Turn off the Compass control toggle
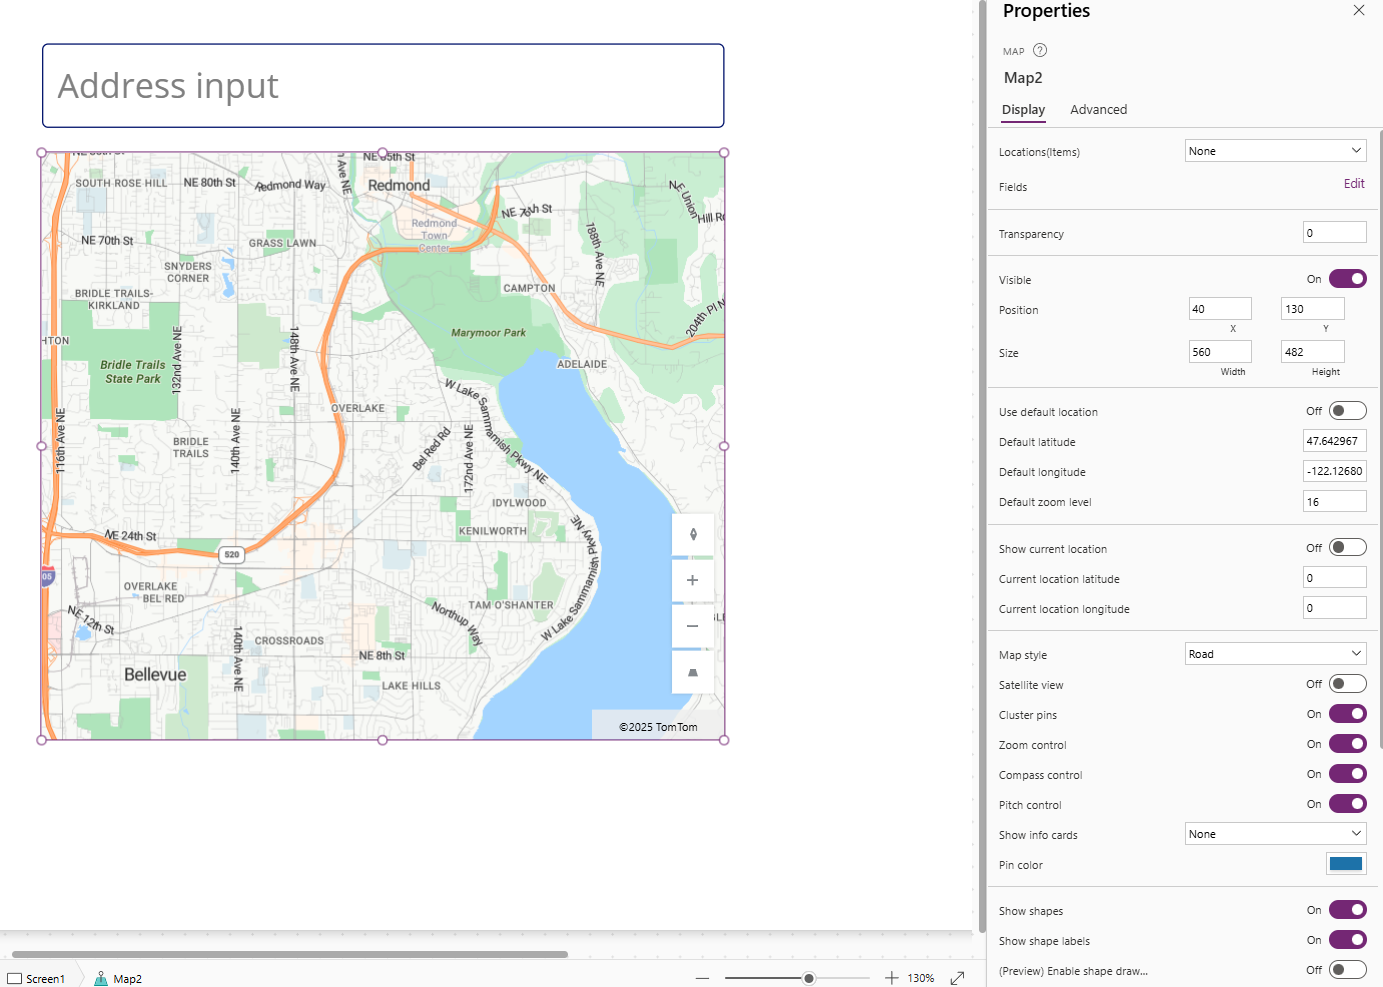This screenshot has height=987, width=1383. coord(1347,774)
